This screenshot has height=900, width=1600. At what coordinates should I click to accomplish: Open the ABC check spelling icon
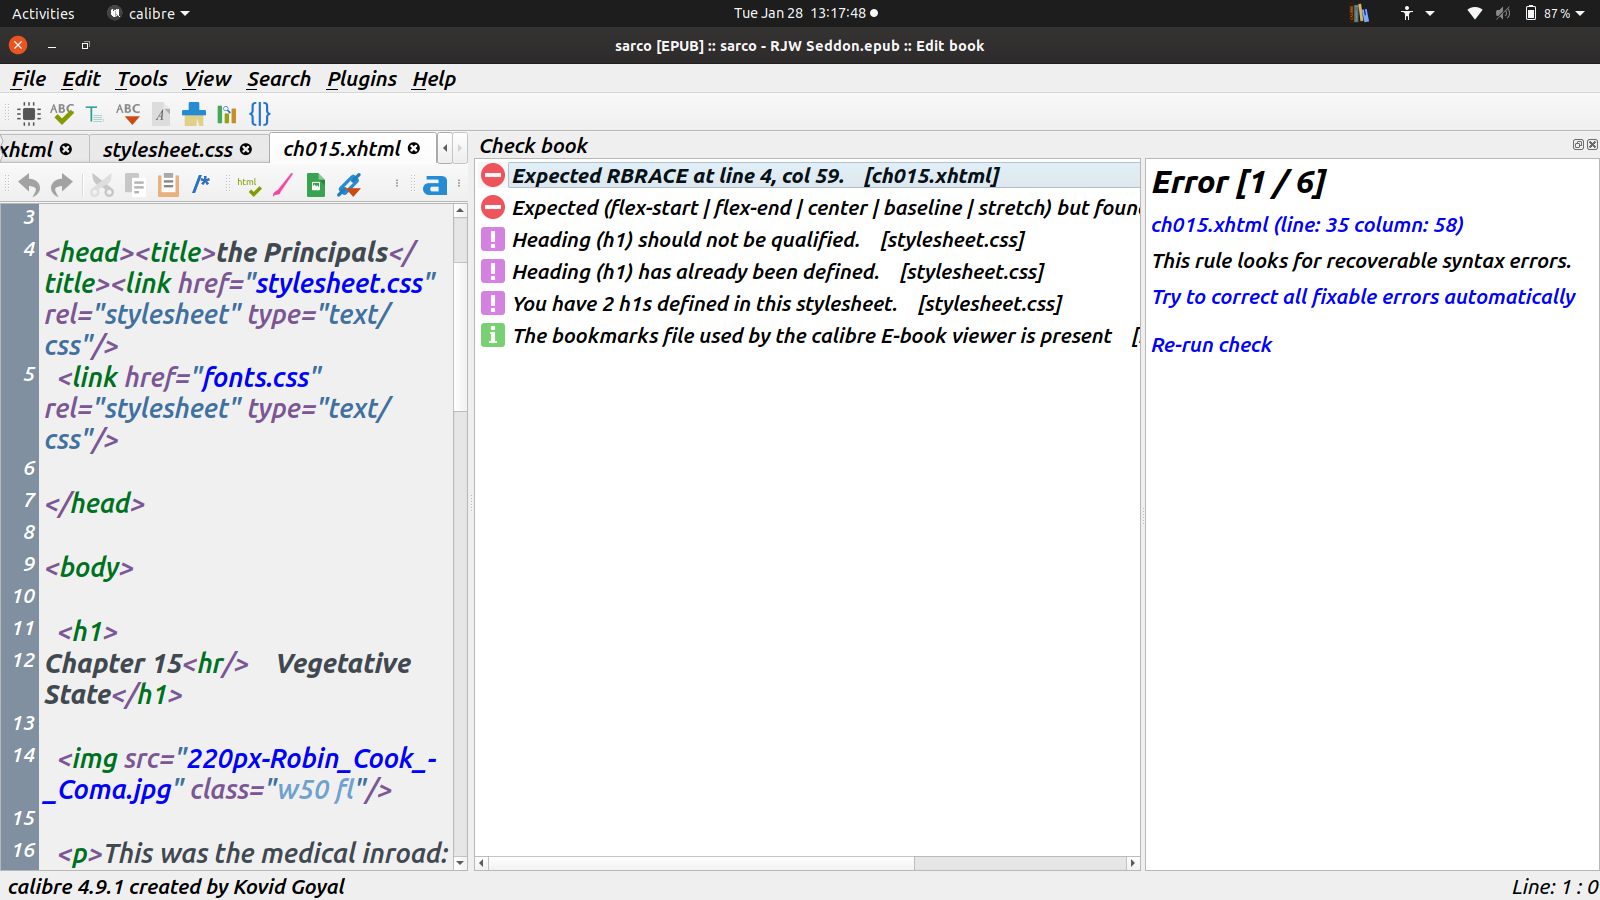128,114
